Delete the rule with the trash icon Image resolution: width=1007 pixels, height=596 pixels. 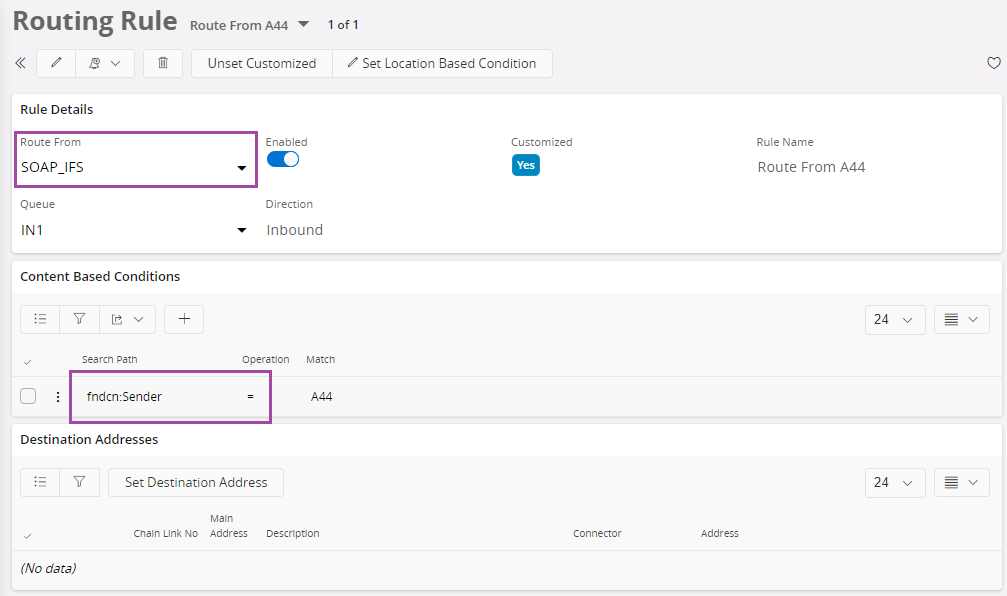pos(163,63)
